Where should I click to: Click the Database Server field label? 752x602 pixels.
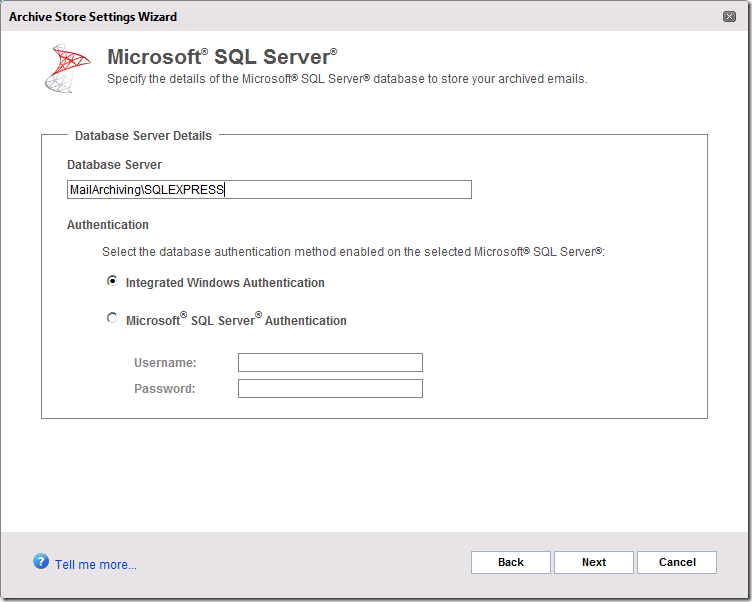click(x=114, y=165)
